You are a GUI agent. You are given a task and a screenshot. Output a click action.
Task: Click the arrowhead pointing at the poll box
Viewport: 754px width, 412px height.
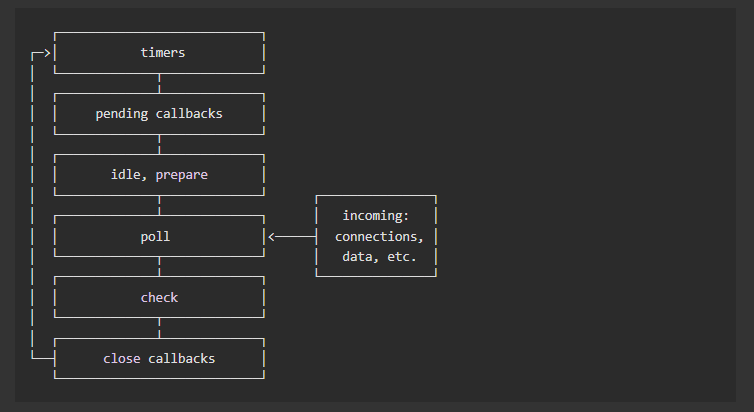[x=272, y=237]
